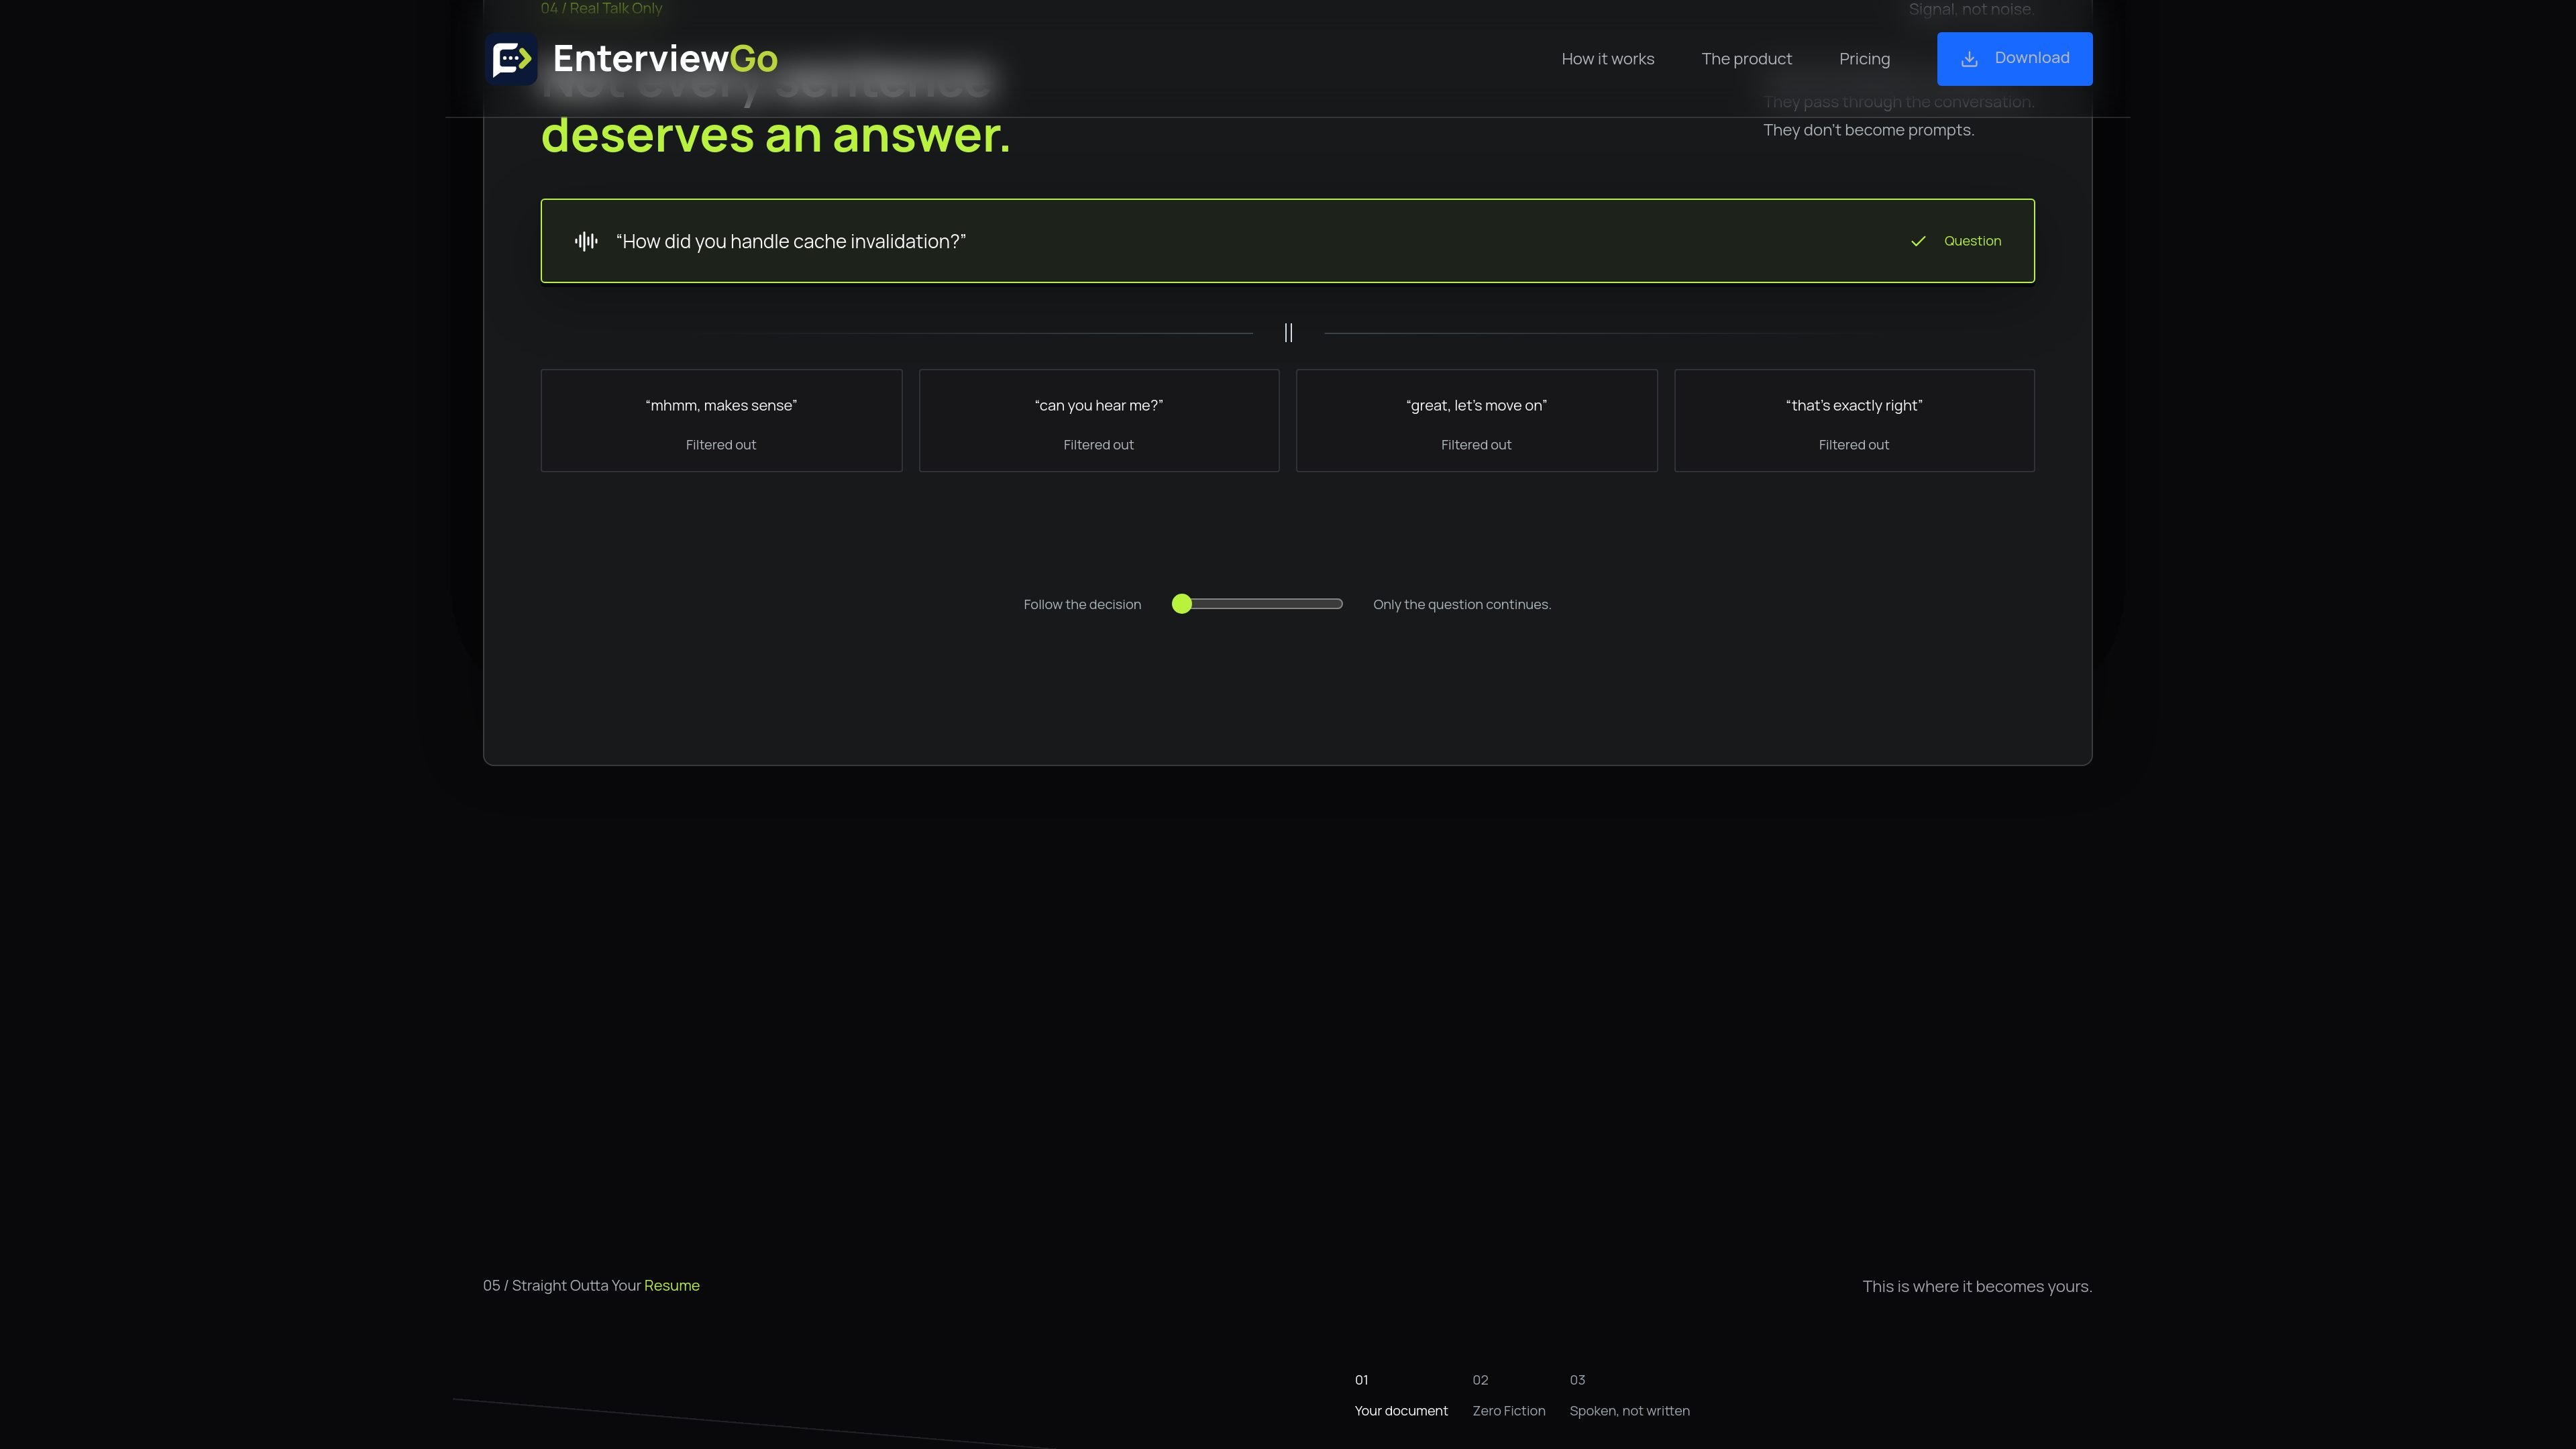Switch to the 01 Your document tab
The image size is (2576, 1449).
click(1401, 1396)
